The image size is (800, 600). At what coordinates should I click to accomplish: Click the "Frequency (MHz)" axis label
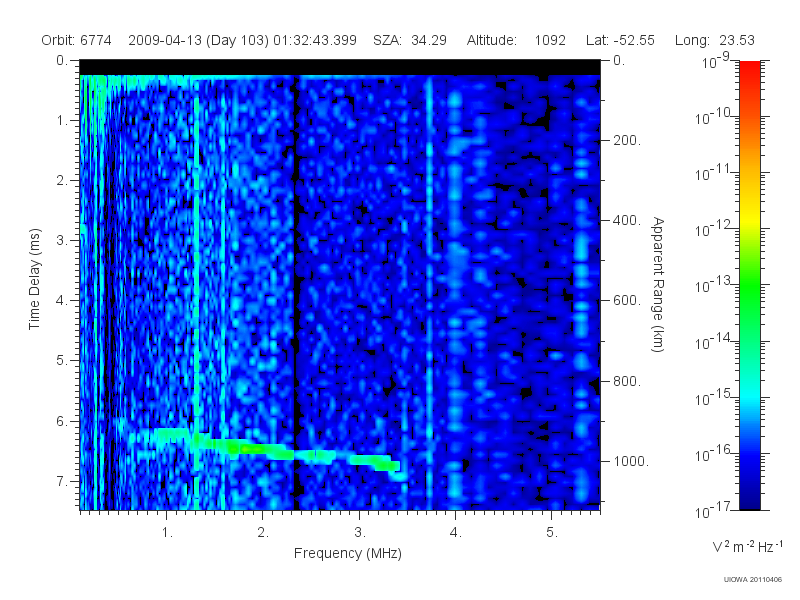[347, 553]
